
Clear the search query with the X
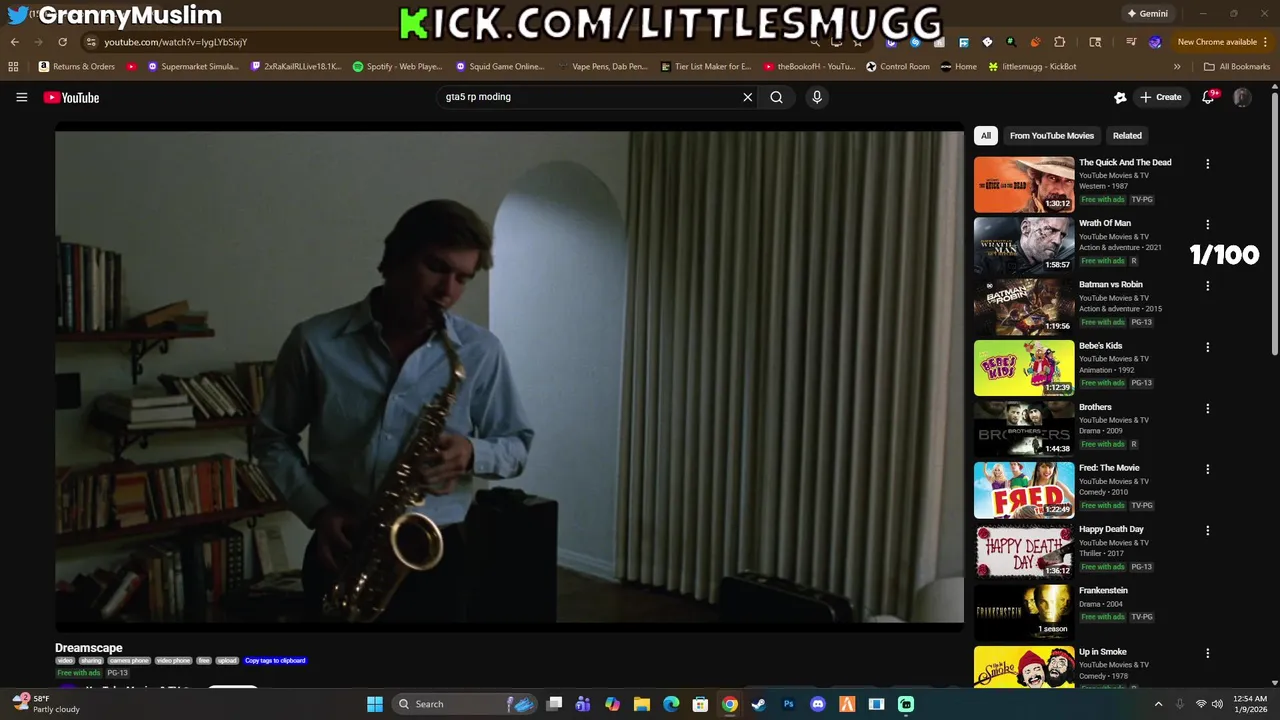[x=747, y=97]
